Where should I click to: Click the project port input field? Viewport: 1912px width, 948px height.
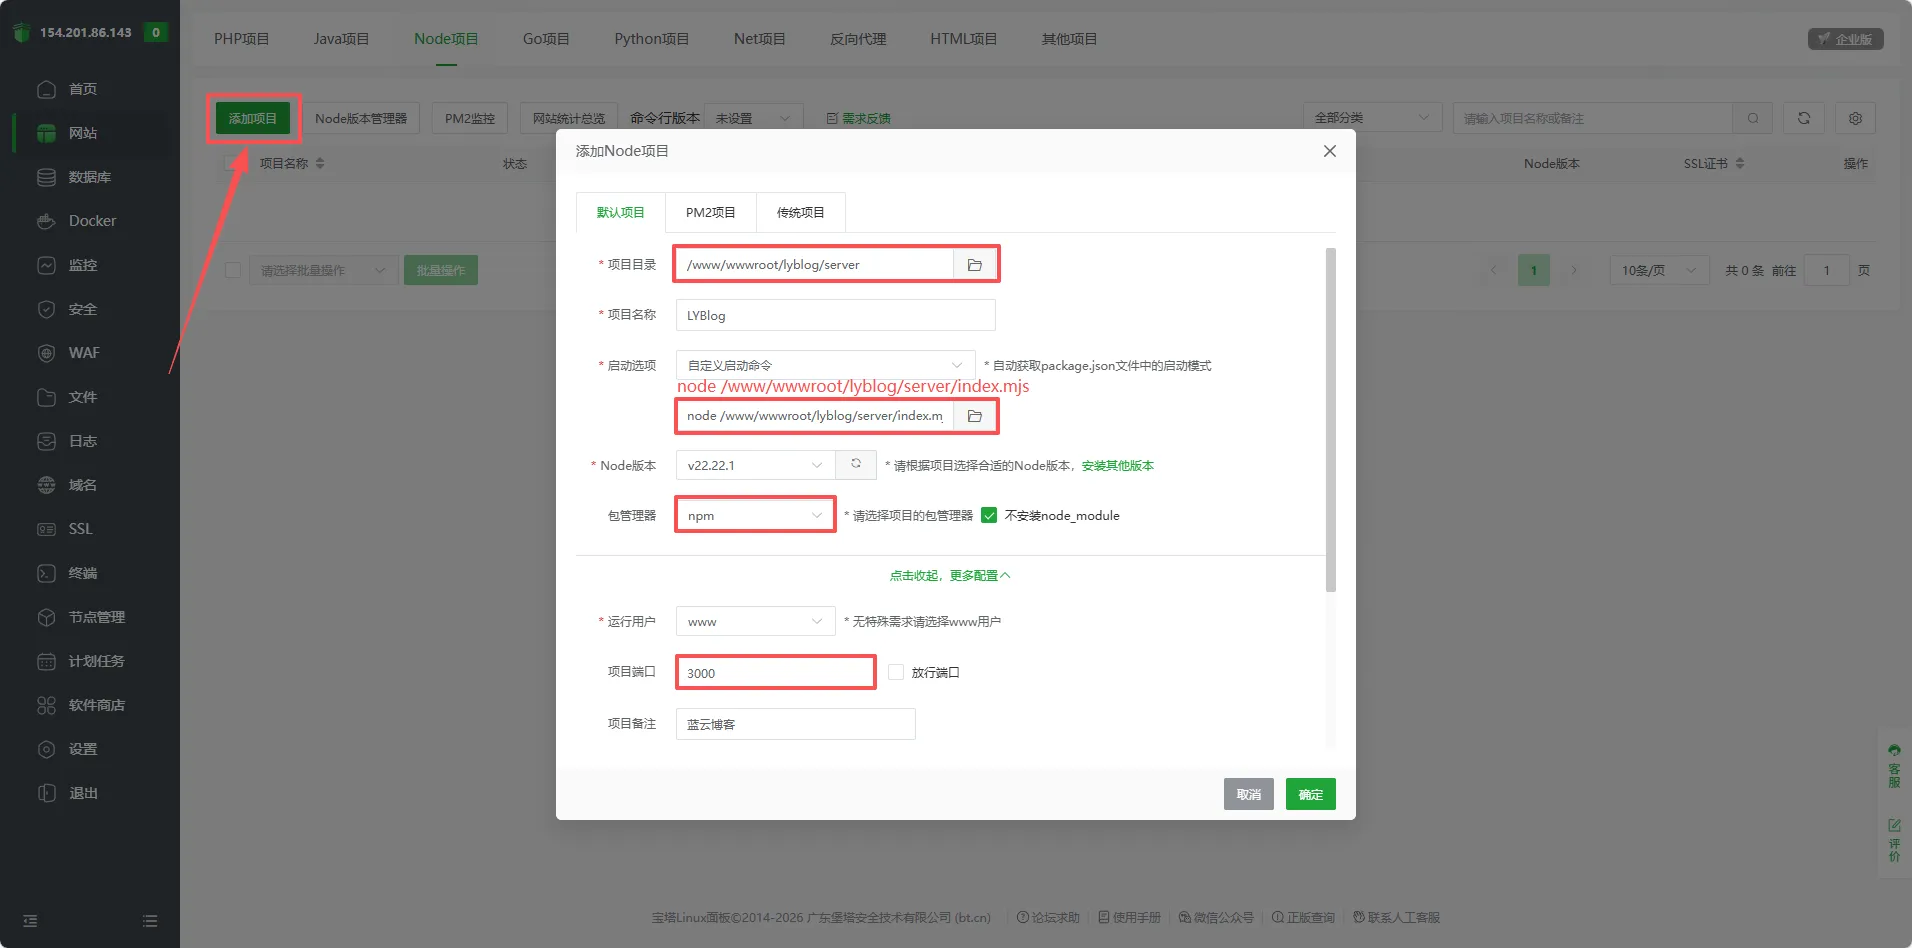click(775, 672)
